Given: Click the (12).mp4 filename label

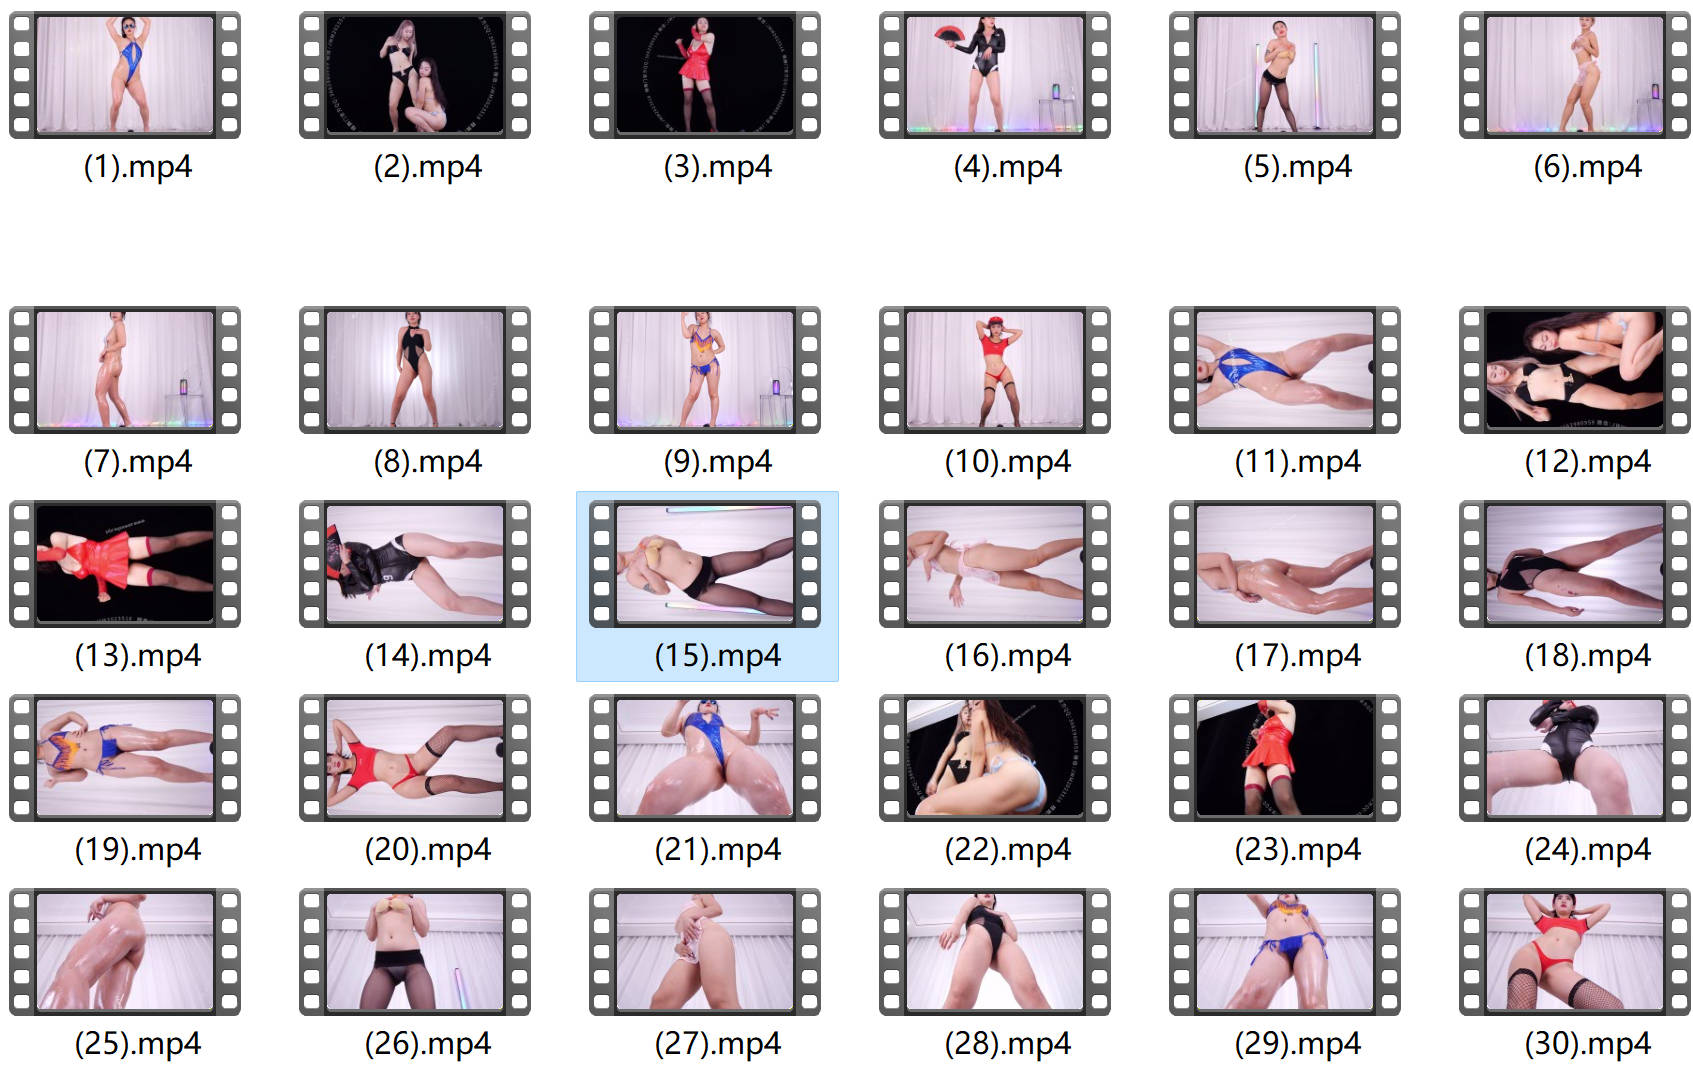Looking at the screenshot, I should coord(1587,461).
